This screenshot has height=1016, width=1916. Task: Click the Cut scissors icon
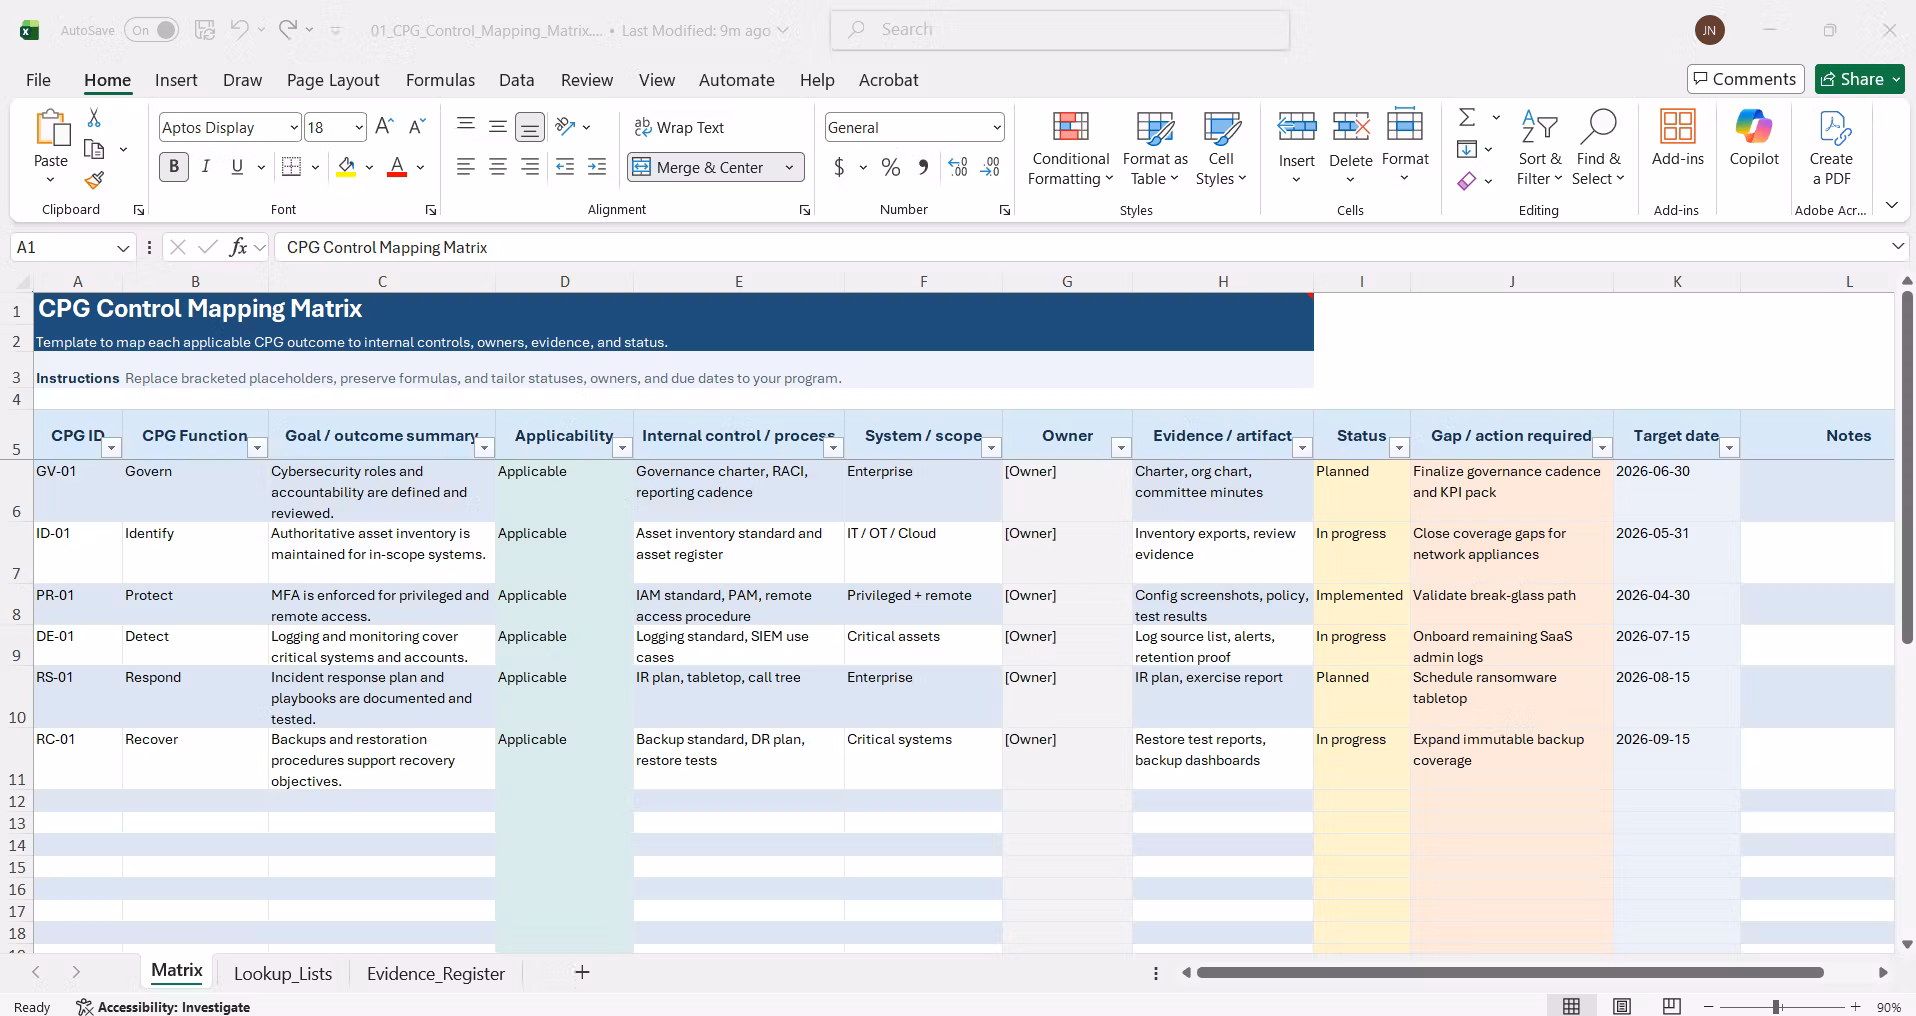[x=94, y=118]
